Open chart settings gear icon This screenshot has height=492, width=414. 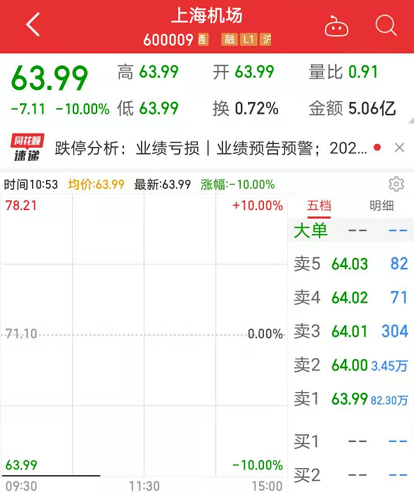point(396,184)
